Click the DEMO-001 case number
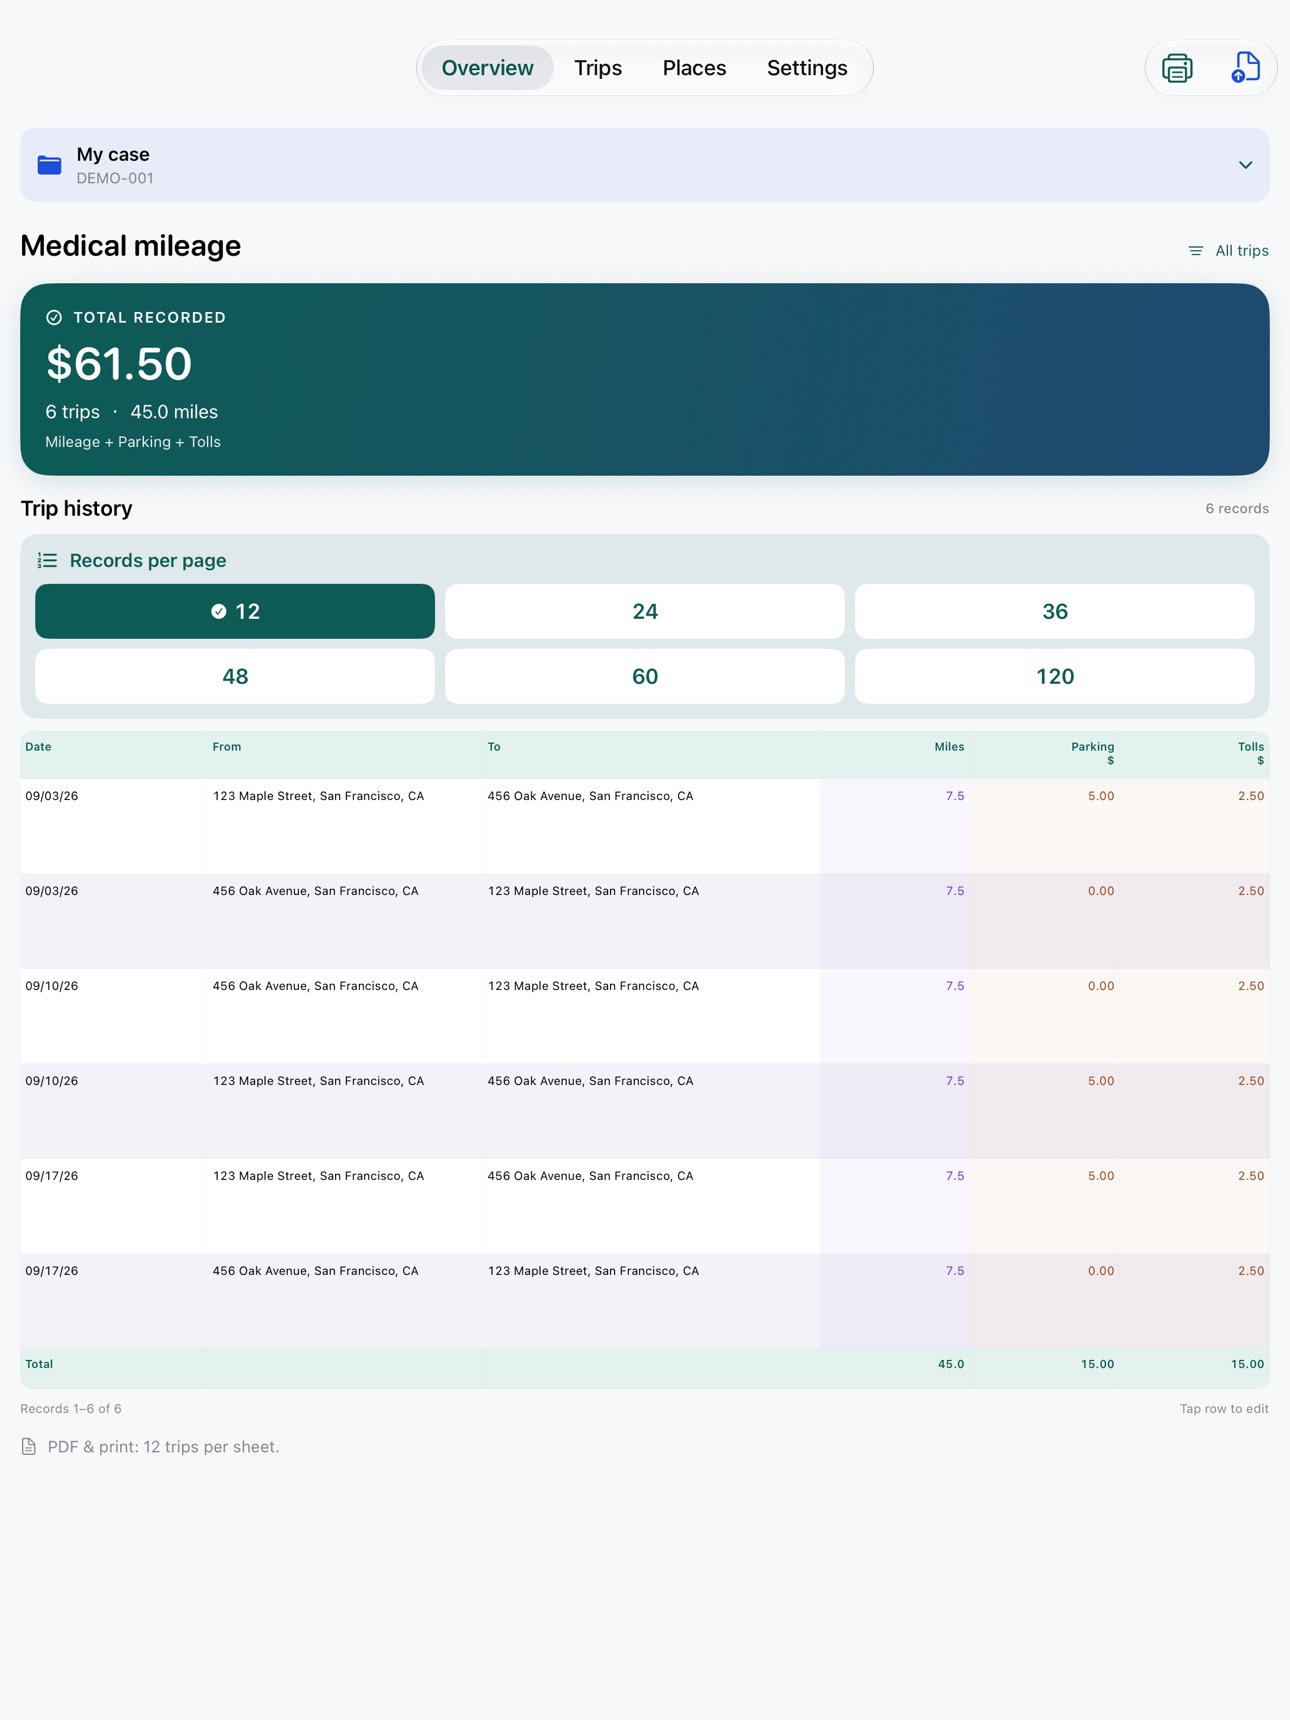Image resolution: width=1290 pixels, height=1720 pixels. [x=115, y=179]
